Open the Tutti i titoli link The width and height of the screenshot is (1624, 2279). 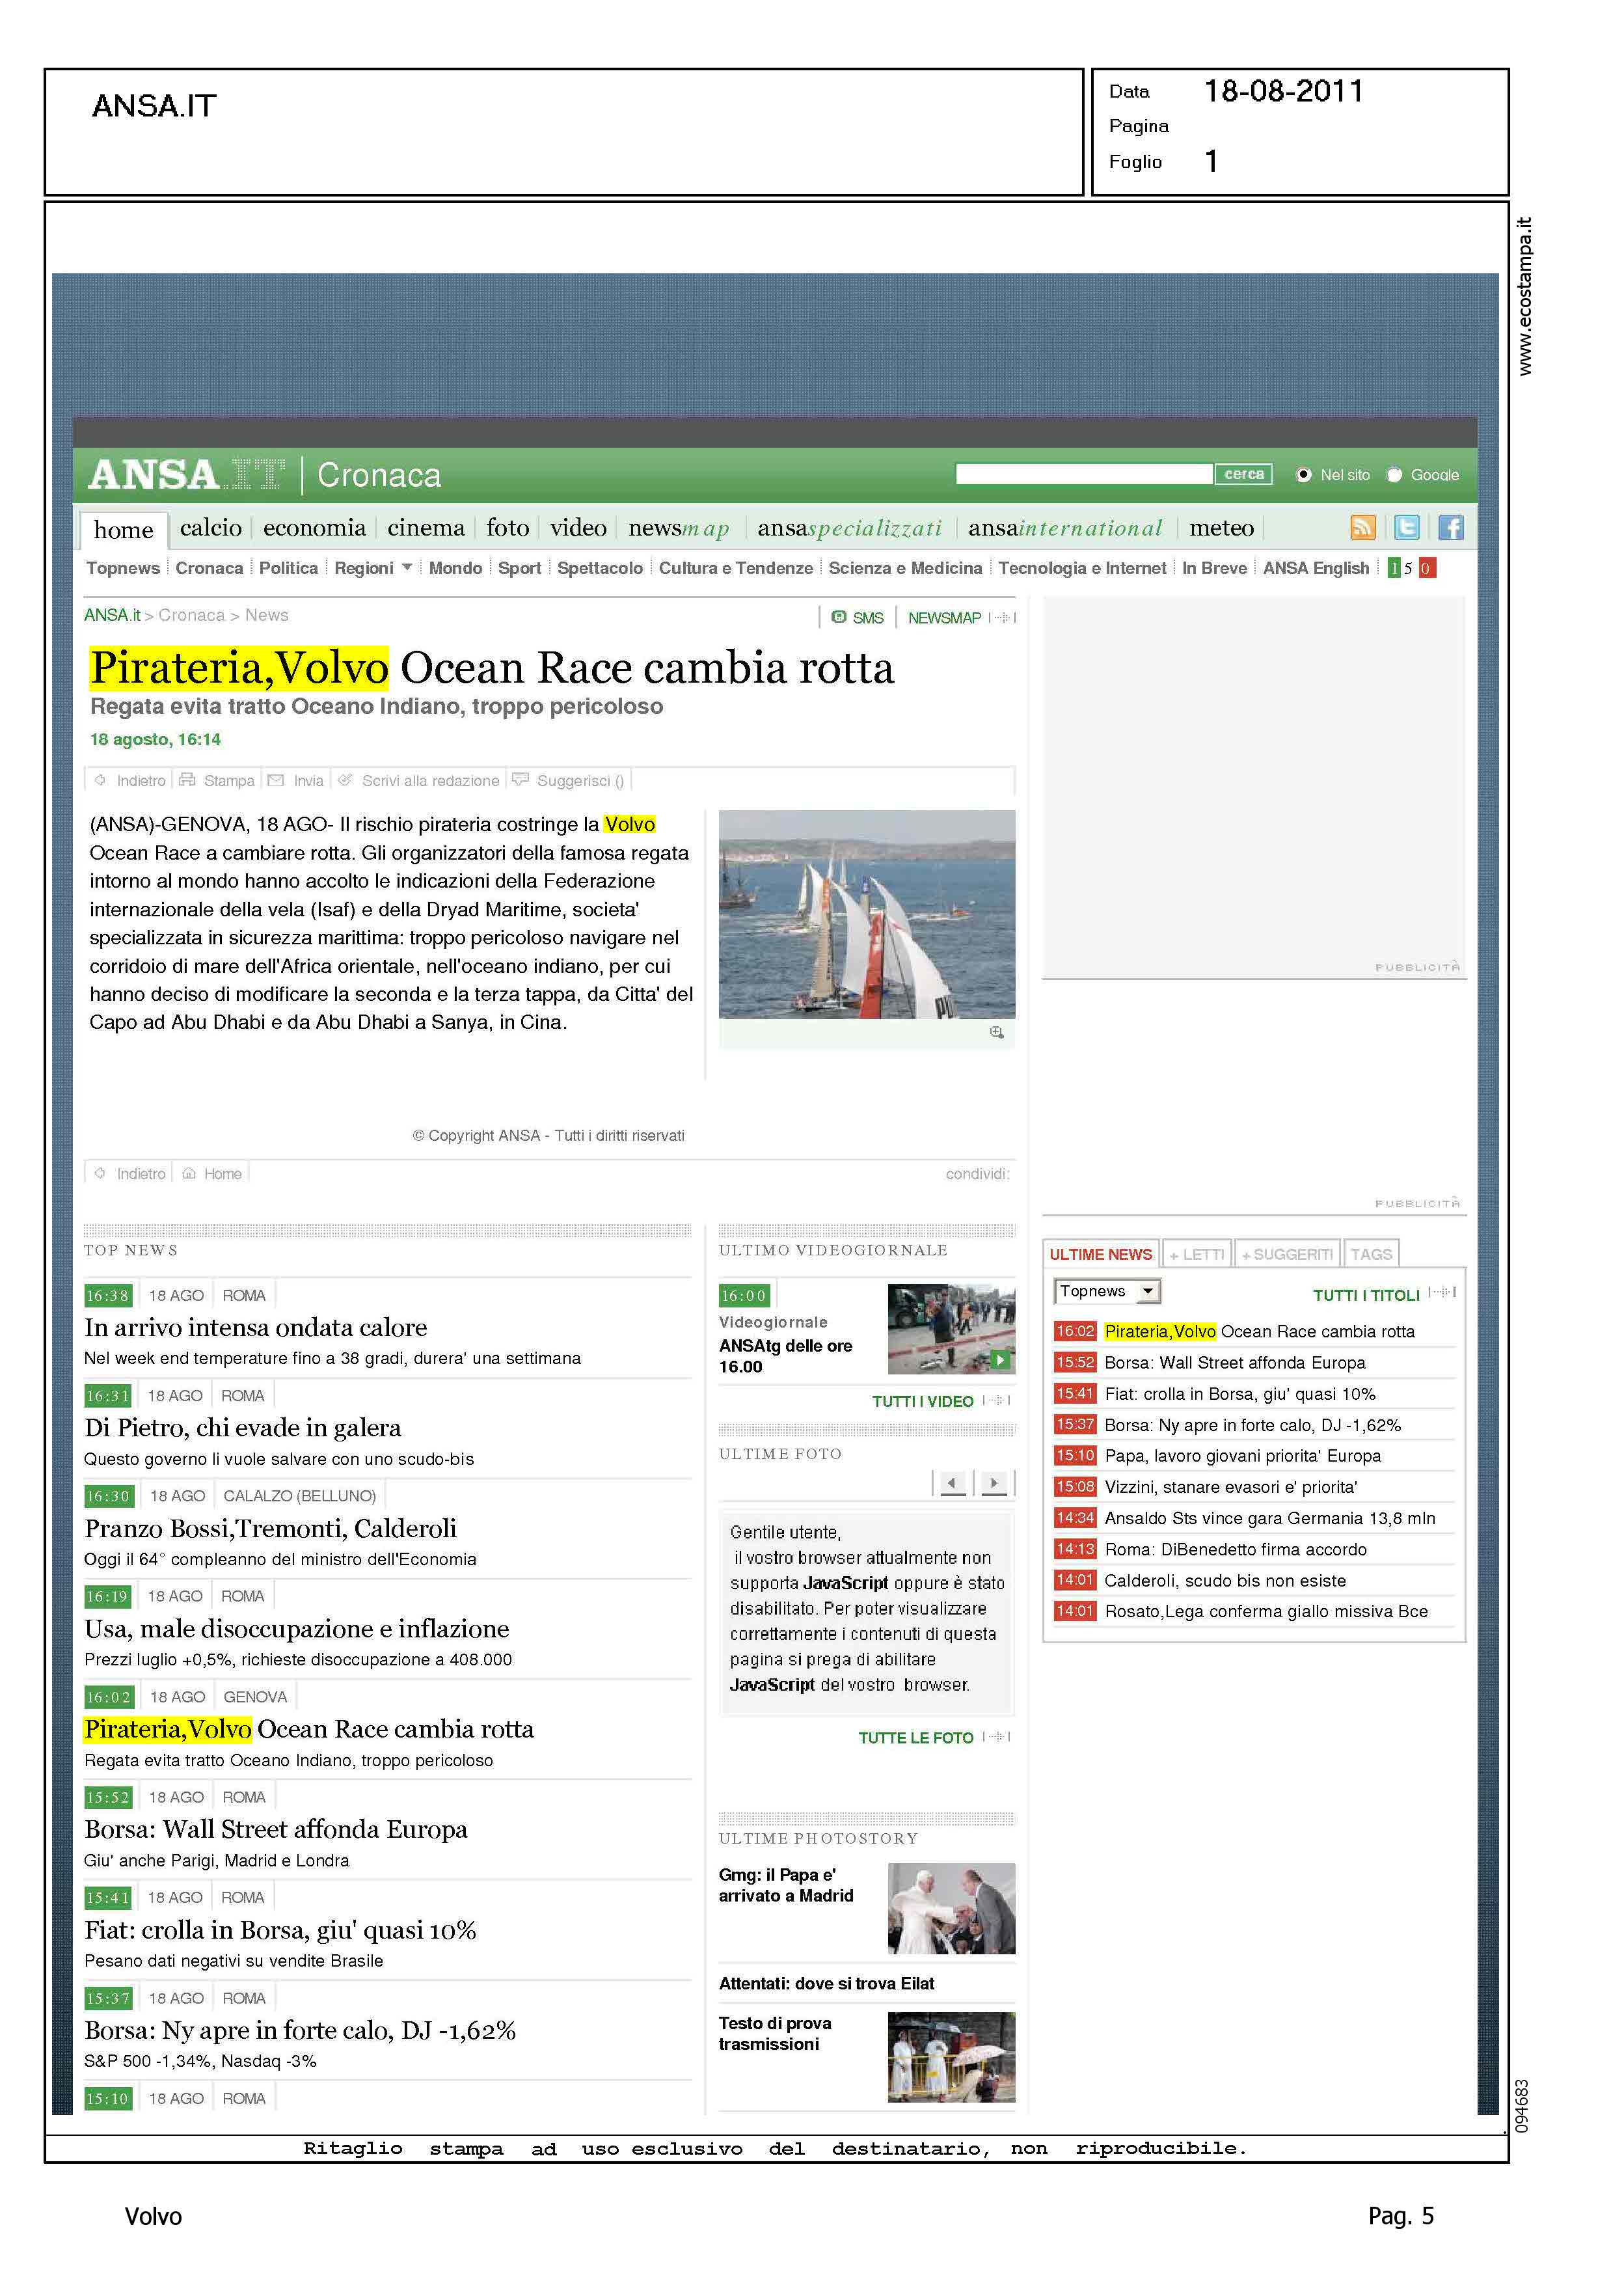click(x=1366, y=1295)
